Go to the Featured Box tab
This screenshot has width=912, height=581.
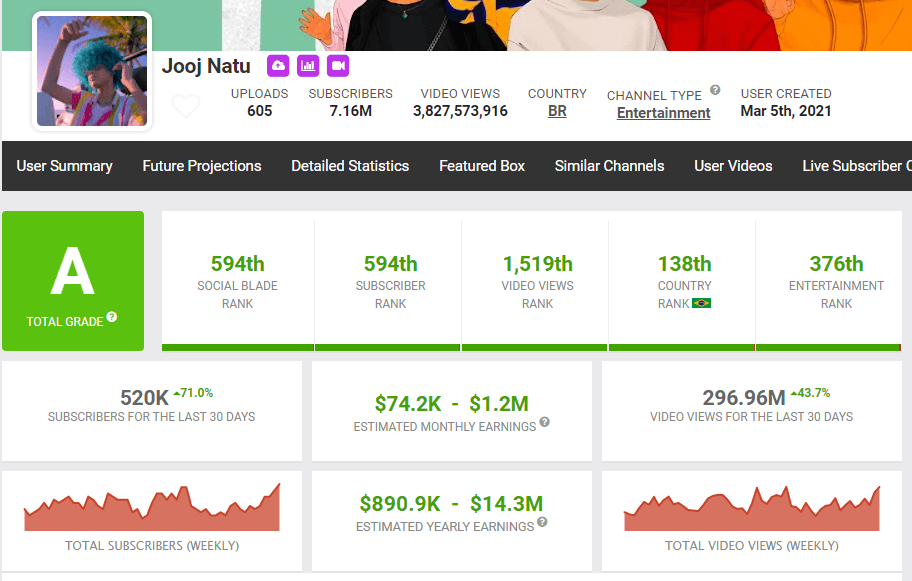coord(482,166)
